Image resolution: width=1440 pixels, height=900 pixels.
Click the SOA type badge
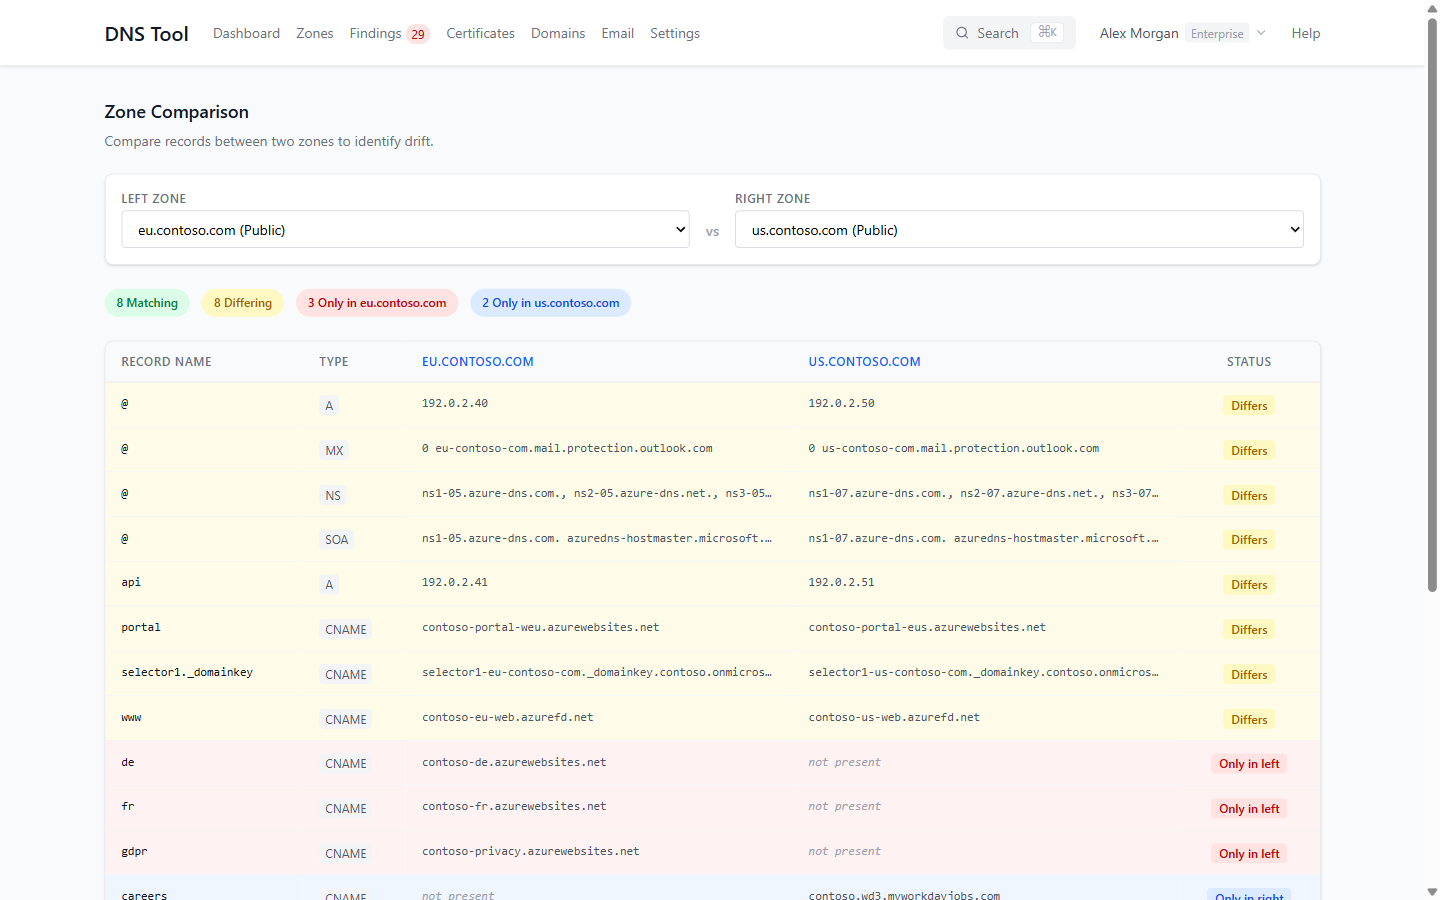click(x=337, y=540)
